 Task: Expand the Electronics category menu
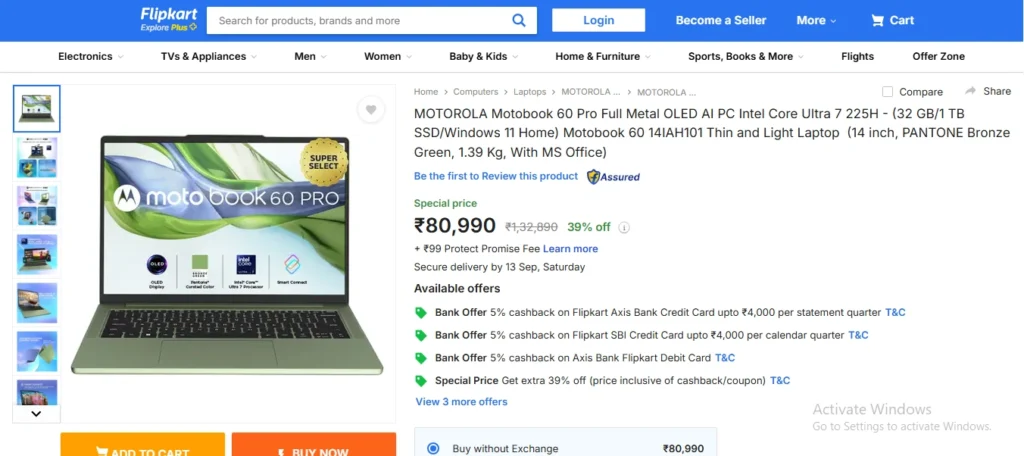[x=91, y=57]
